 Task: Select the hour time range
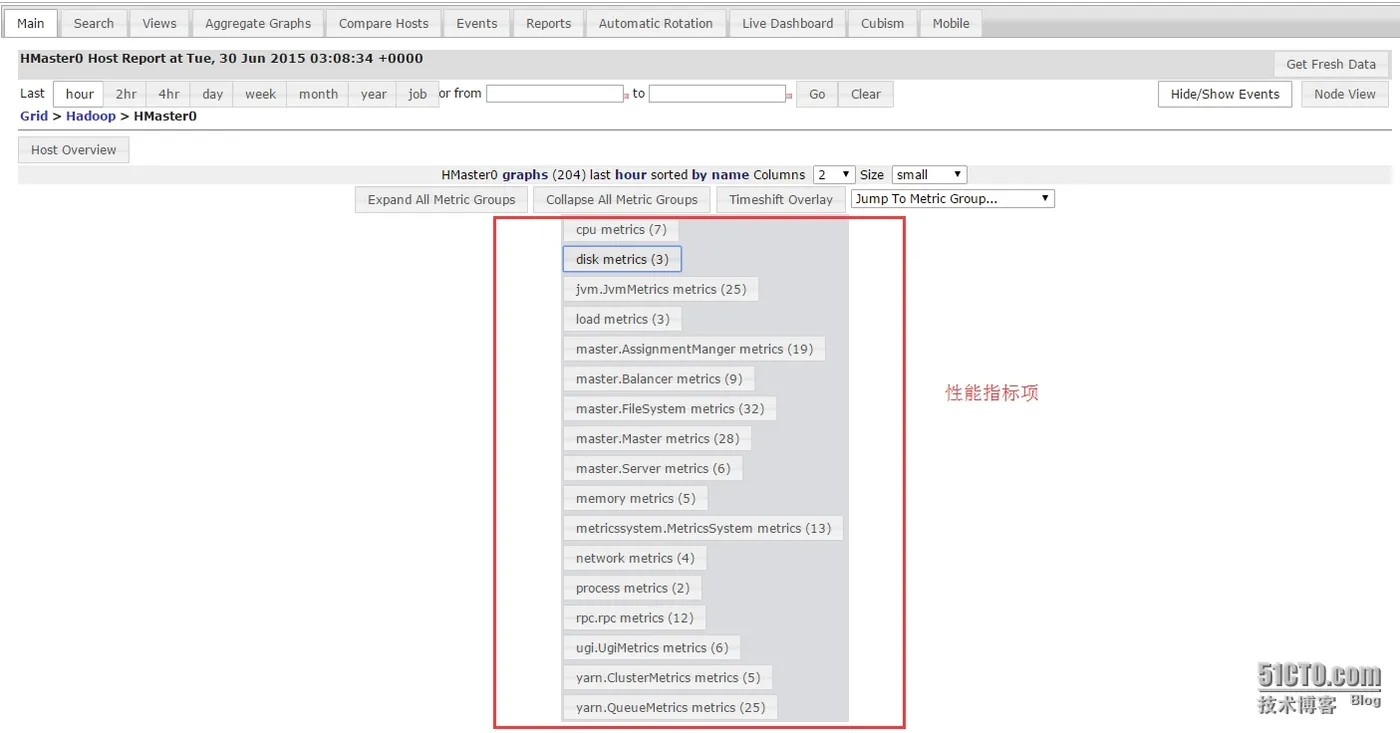coord(79,94)
